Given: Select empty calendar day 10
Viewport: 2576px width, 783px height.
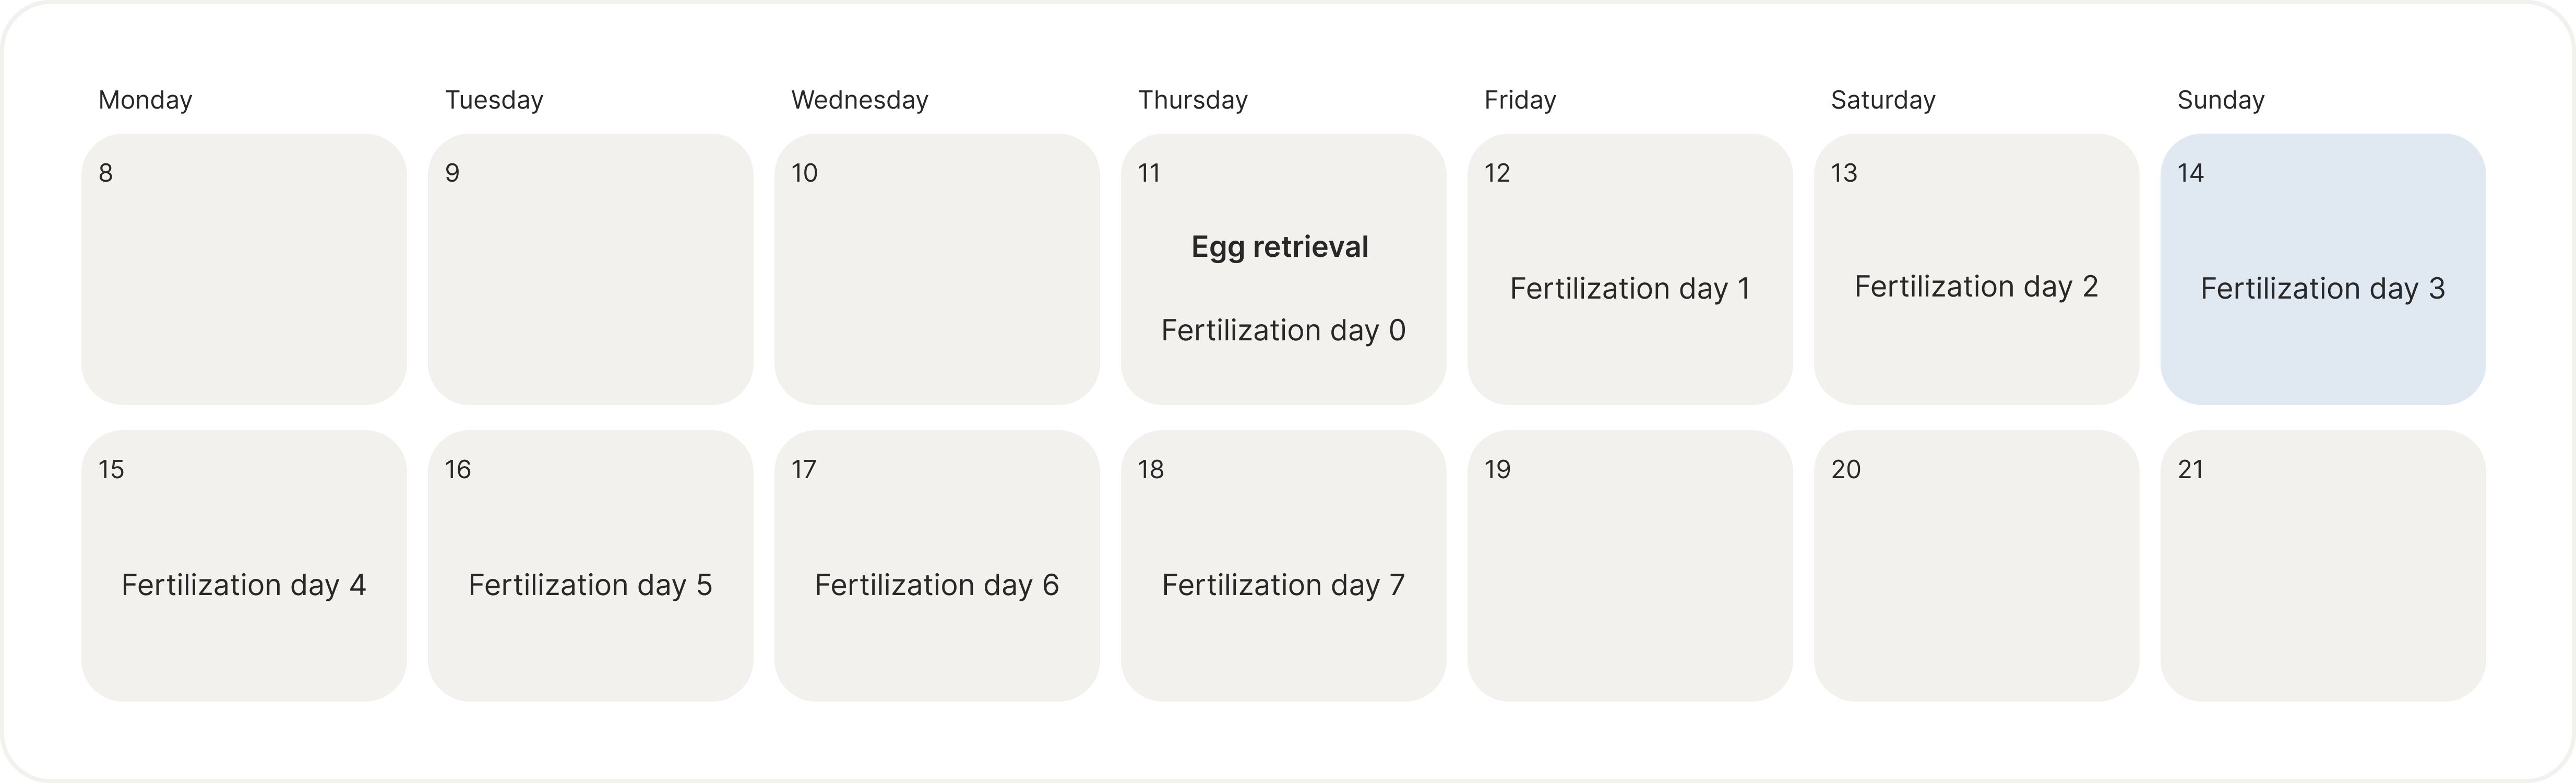Looking at the screenshot, I should (937, 269).
